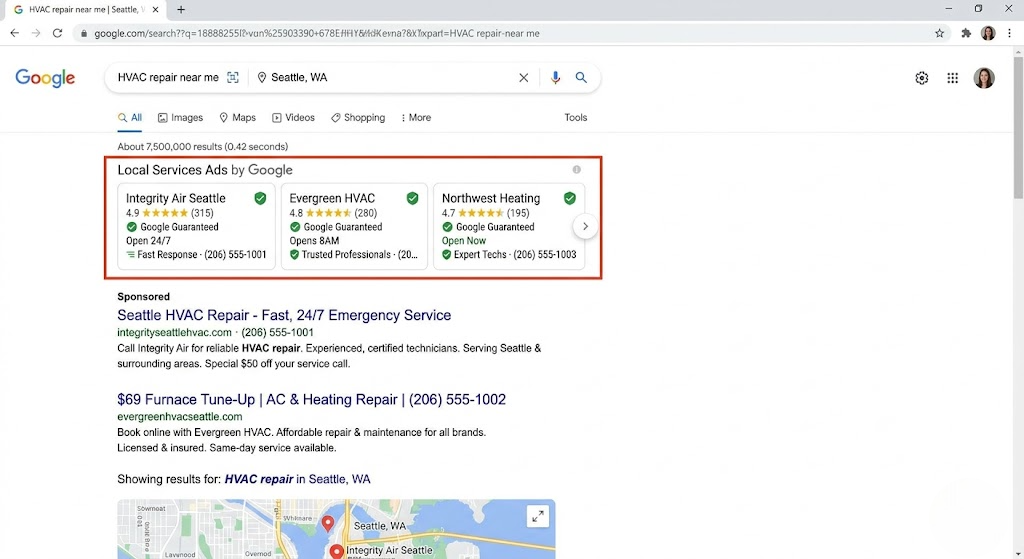
Task: Click the info icon for Local Services Ads
Action: pyautogui.click(x=577, y=170)
